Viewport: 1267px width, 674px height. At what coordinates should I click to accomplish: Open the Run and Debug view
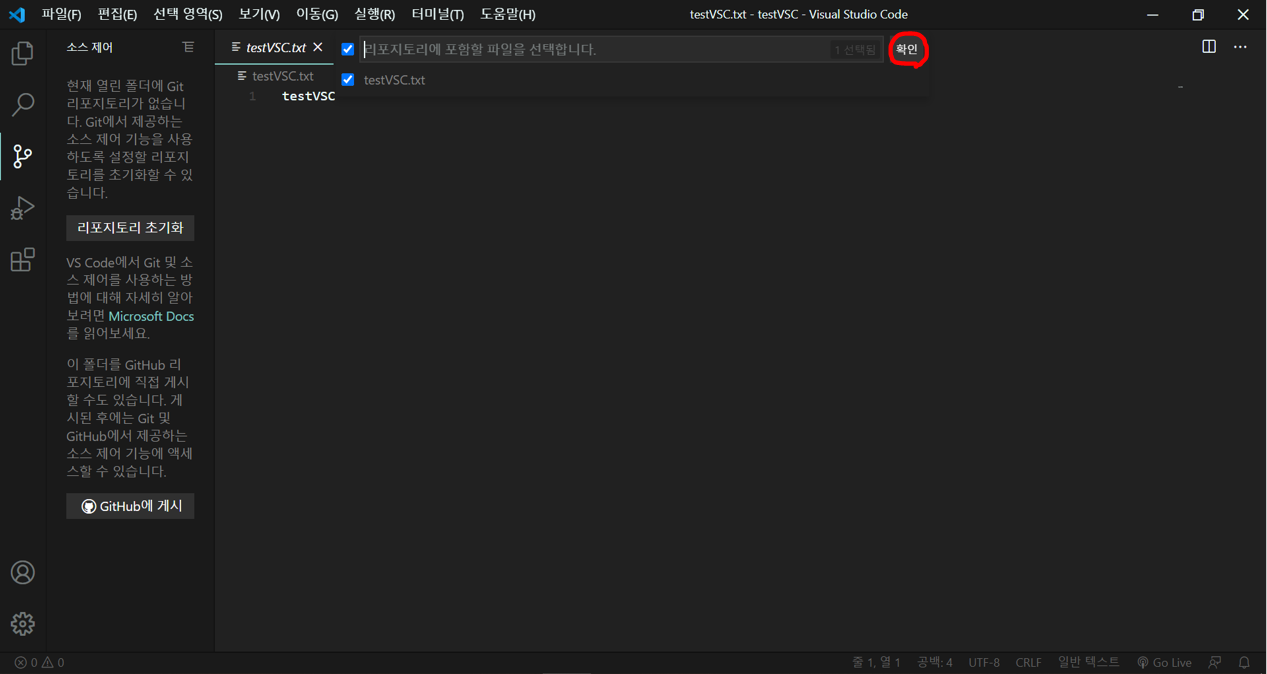[22, 208]
